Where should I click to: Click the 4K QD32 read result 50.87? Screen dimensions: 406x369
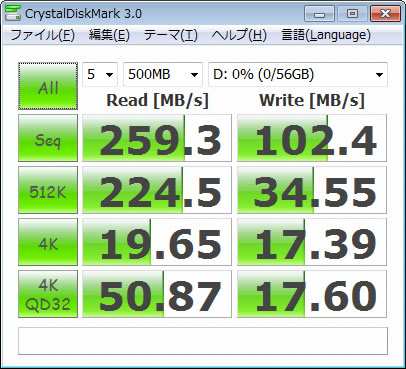tap(157, 294)
